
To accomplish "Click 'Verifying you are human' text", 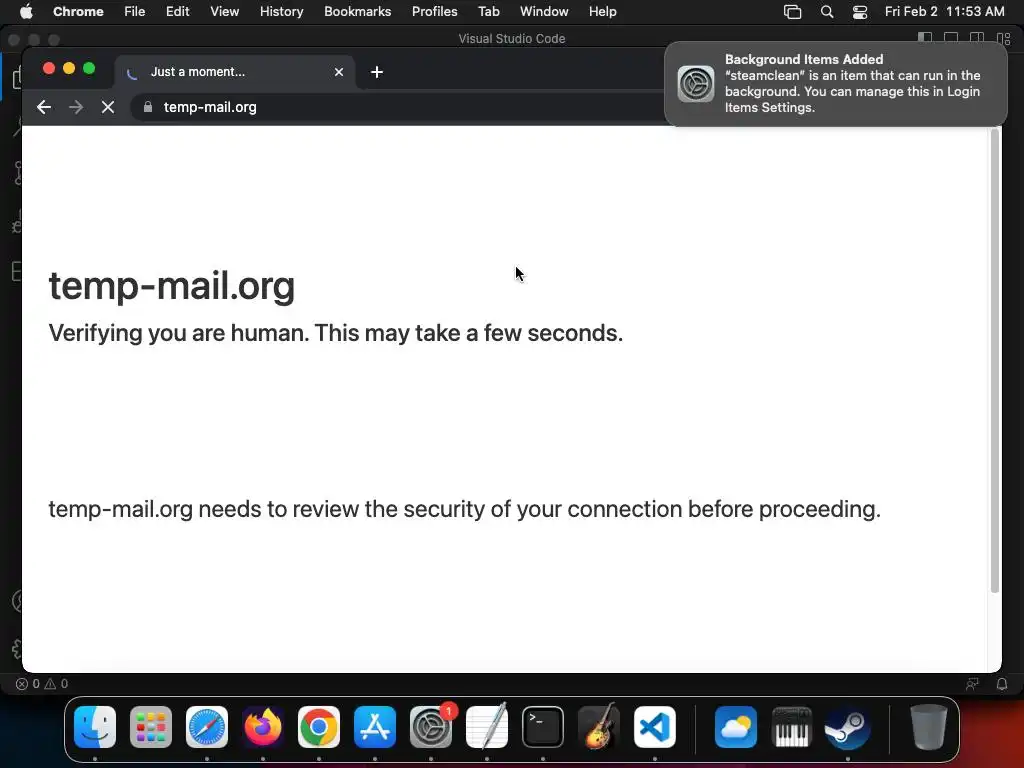I will click(336, 333).
